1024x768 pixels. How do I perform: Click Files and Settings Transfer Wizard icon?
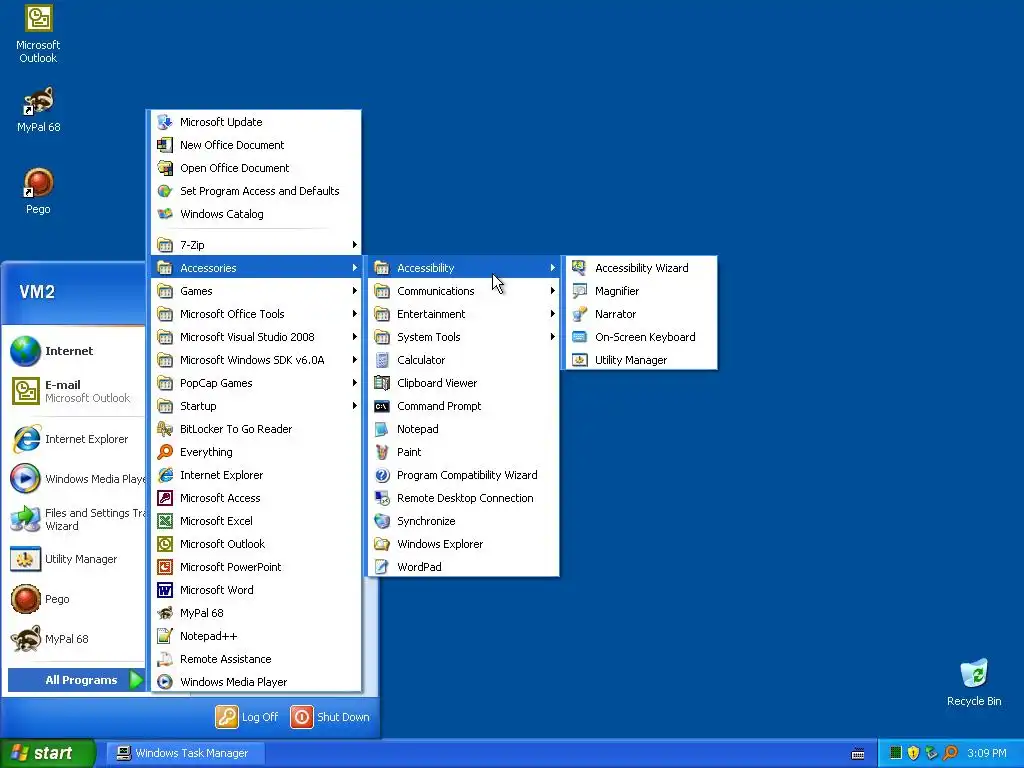tap(25, 519)
